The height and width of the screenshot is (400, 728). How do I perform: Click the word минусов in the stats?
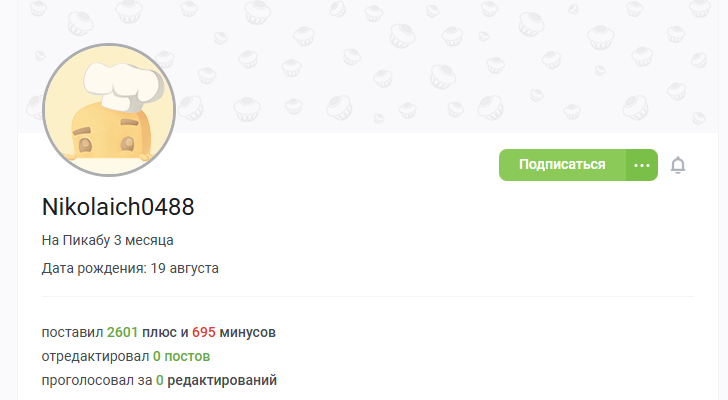[247, 332]
